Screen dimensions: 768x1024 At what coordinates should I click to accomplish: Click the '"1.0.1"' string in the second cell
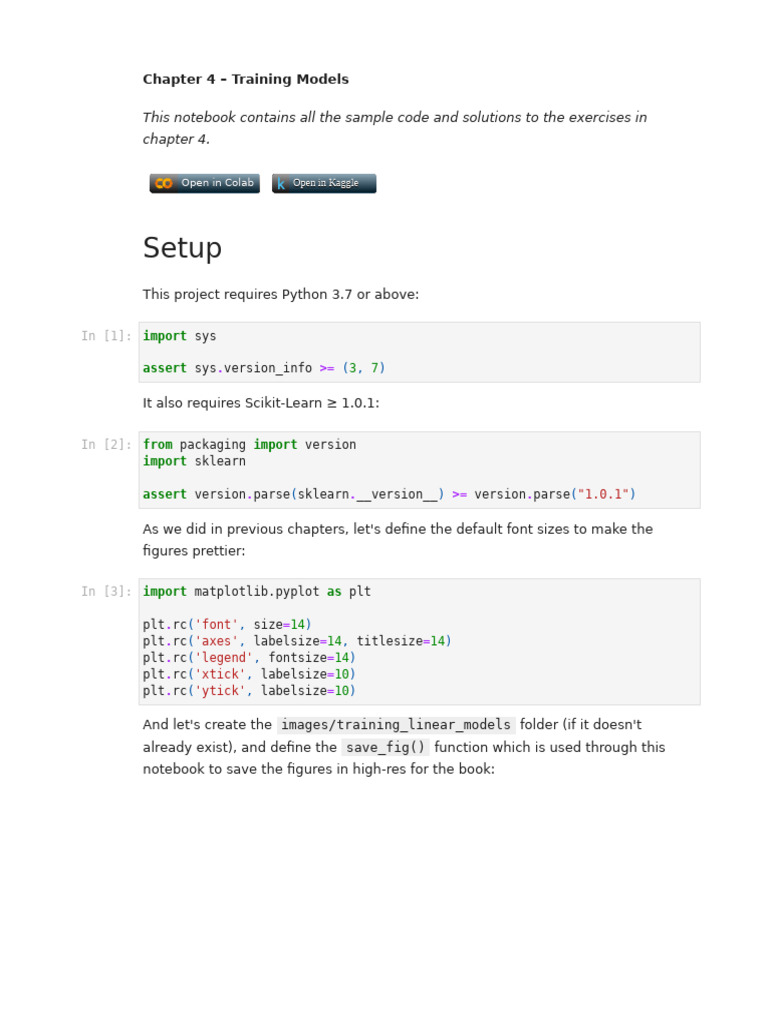(603, 494)
